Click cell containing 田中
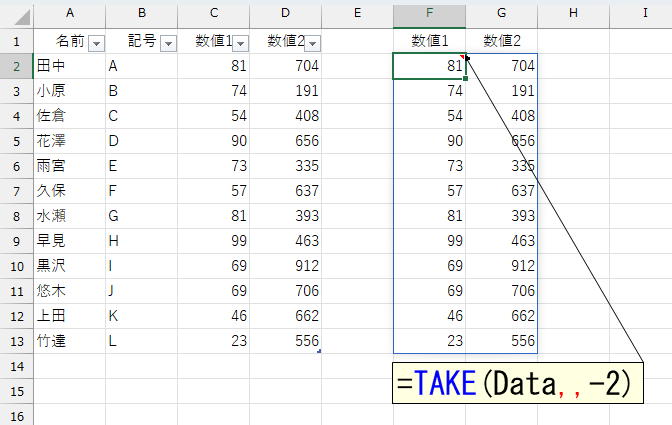Image resolution: width=672 pixels, height=425 pixels. (x=69, y=66)
